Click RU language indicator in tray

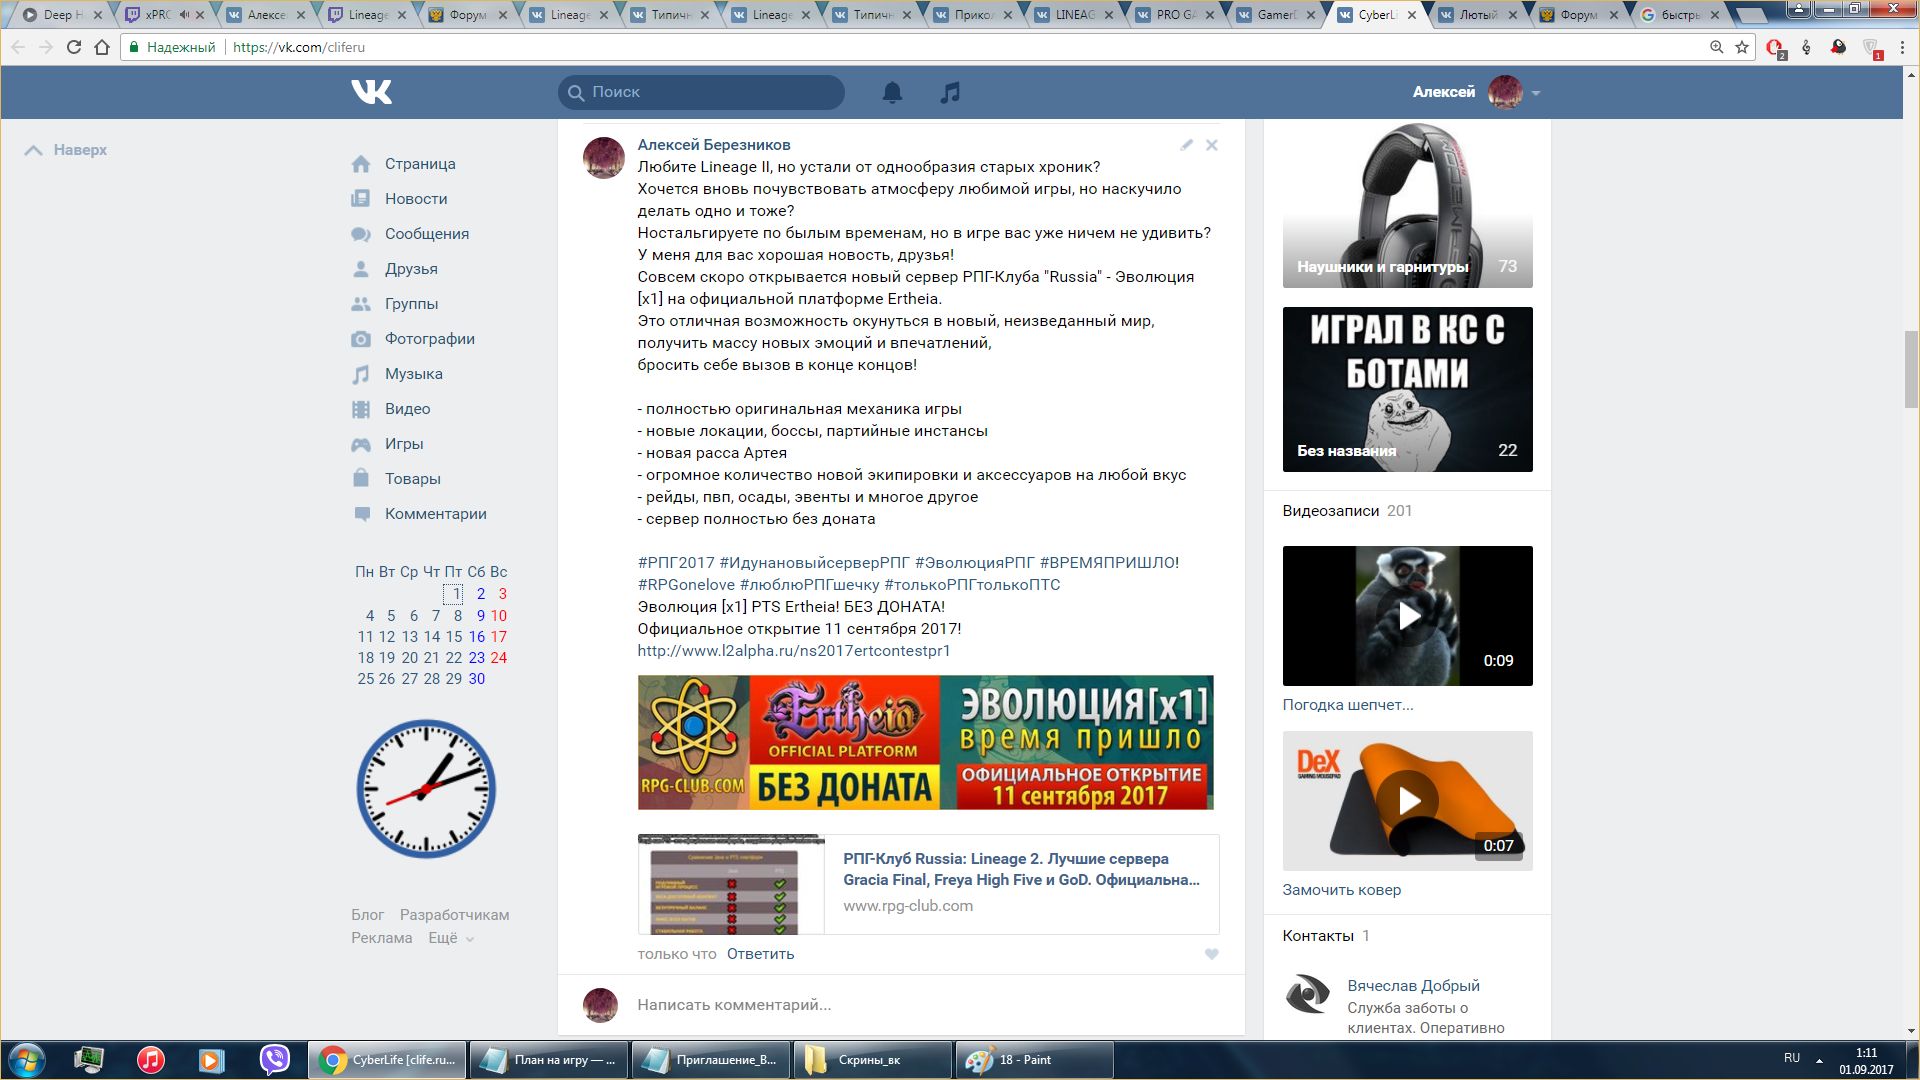(x=1791, y=1058)
